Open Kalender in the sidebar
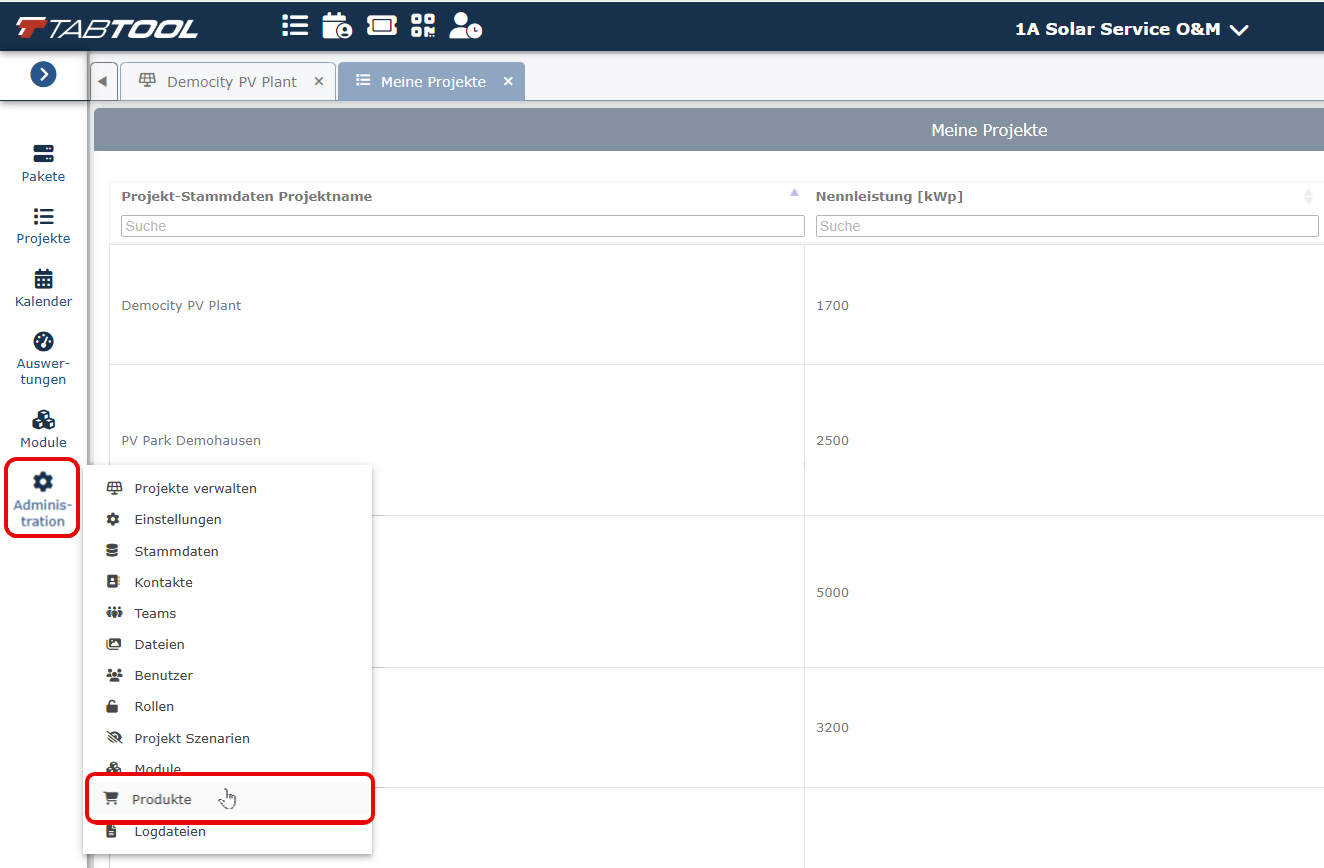1324x868 pixels. (43, 289)
